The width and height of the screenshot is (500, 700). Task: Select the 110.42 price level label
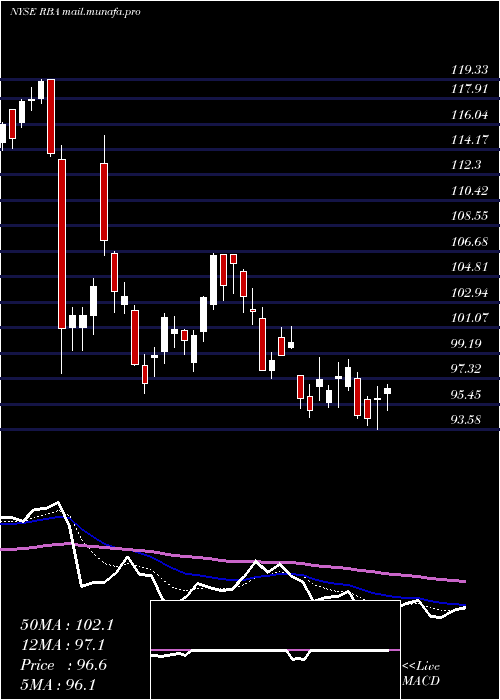[469, 191]
